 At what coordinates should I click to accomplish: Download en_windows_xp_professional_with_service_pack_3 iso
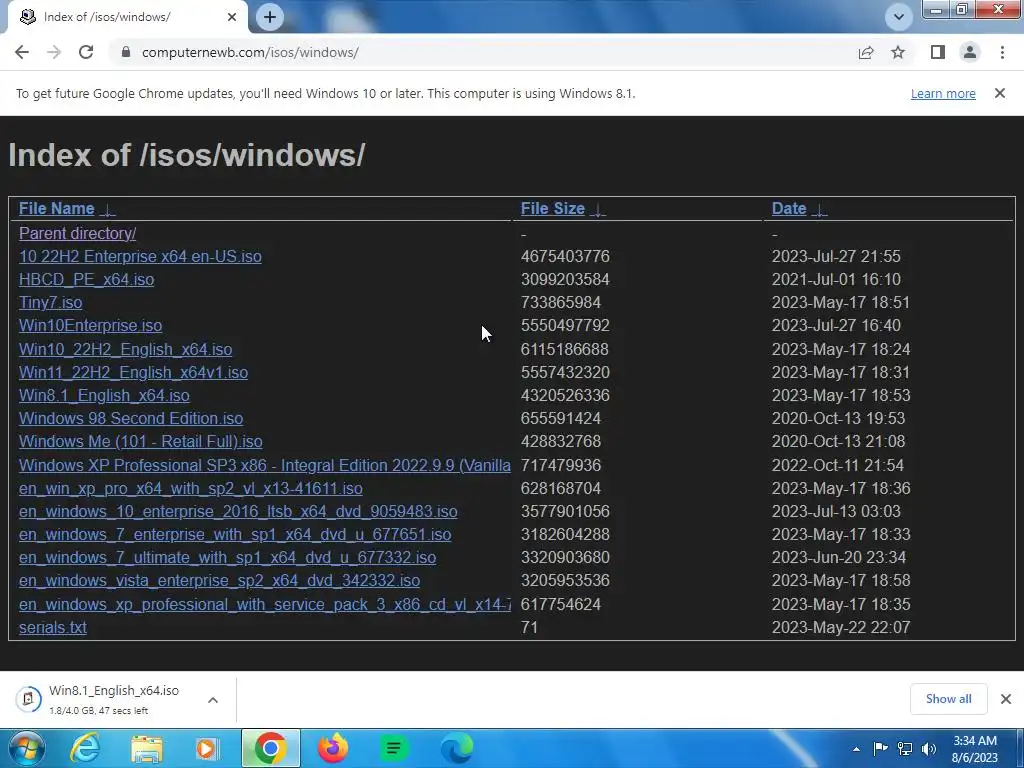tap(264, 605)
